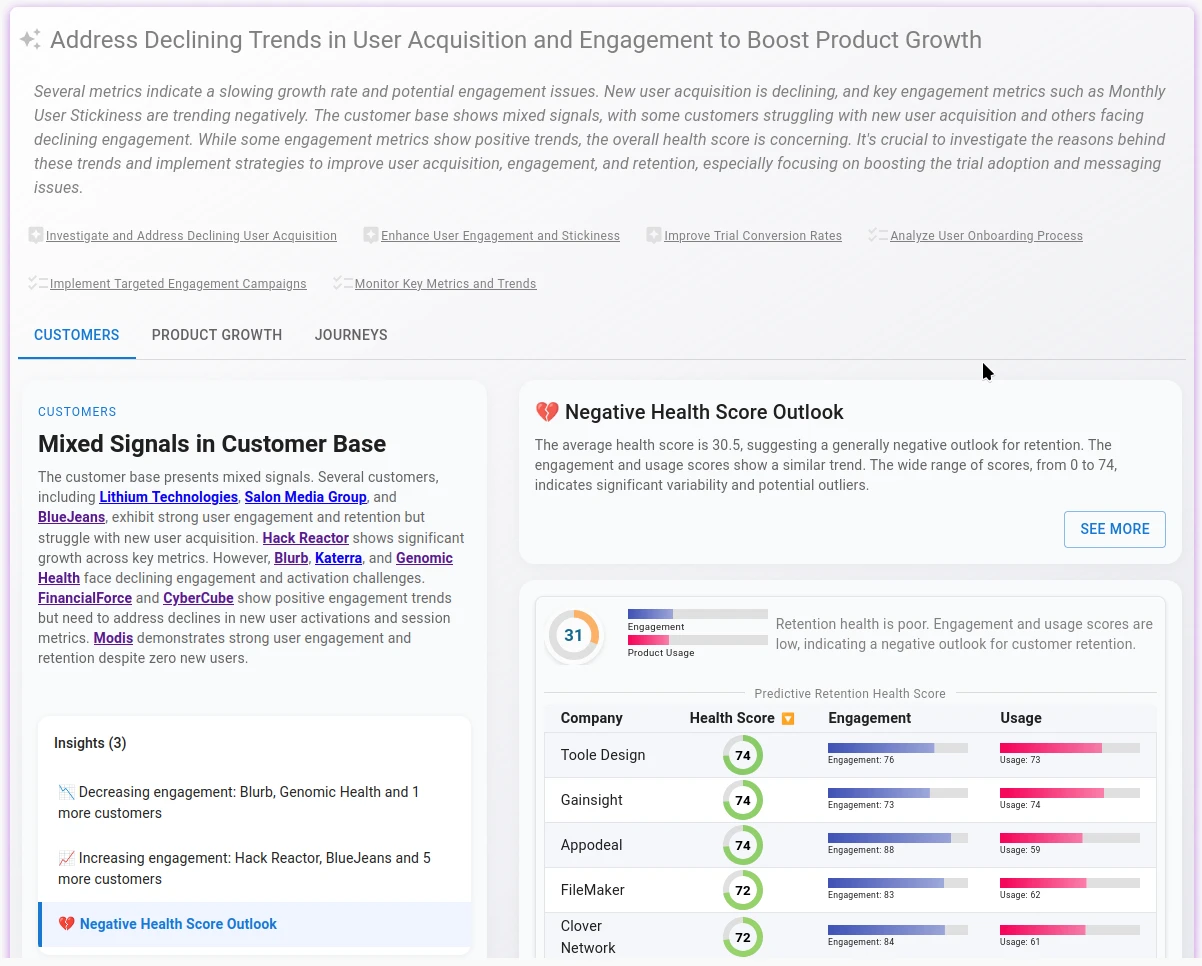Switch to the Product Growth tab
The height and width of the screenshot is (966, 1202).
point(217,335)
